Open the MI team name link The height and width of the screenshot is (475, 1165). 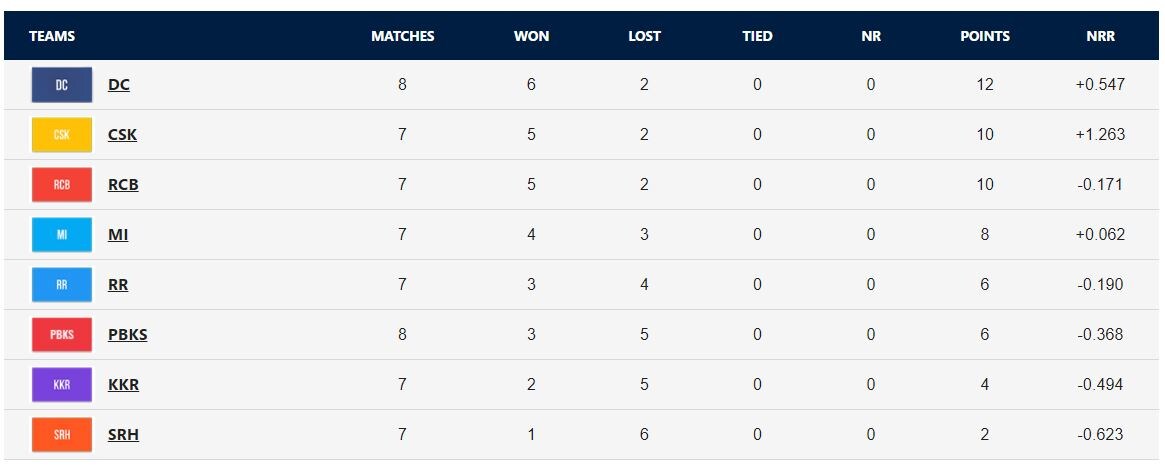point(118,235)
